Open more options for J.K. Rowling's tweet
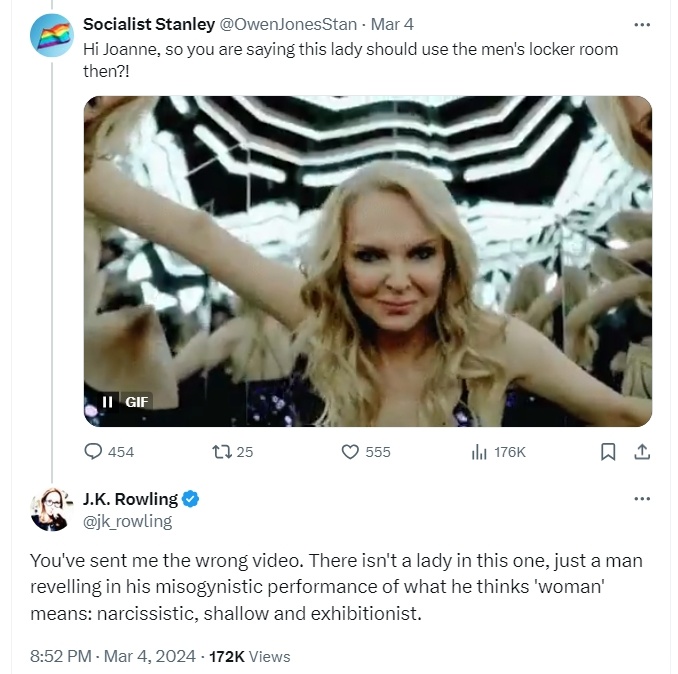 [x=642, y=499]
